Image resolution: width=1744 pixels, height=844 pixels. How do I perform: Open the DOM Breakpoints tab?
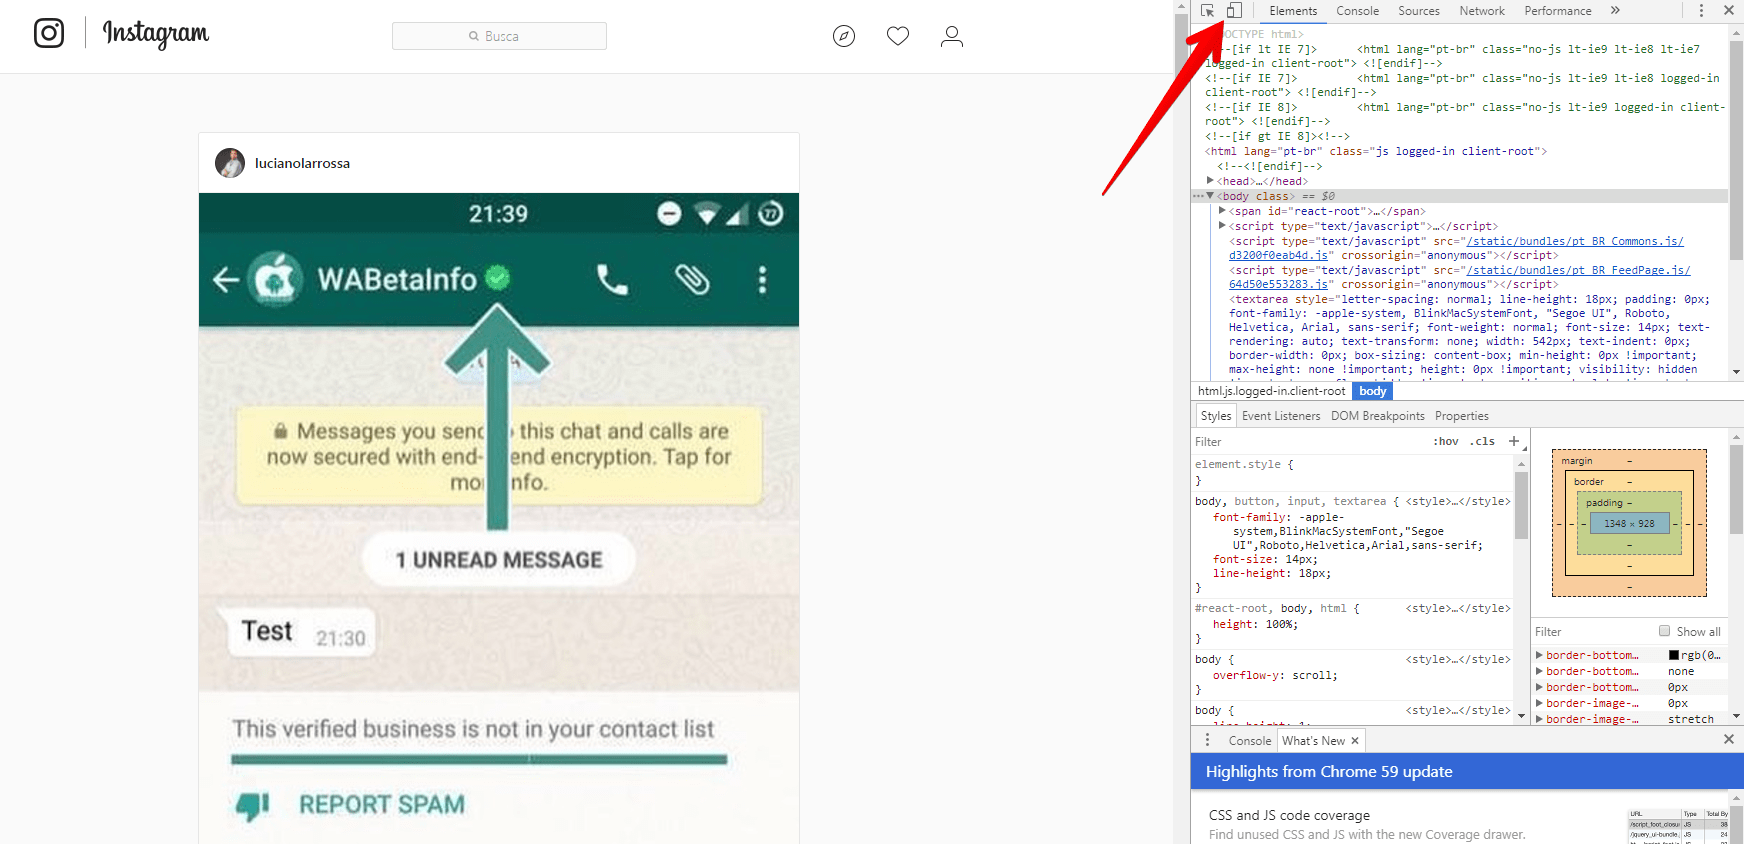(x=1377, y=416)
